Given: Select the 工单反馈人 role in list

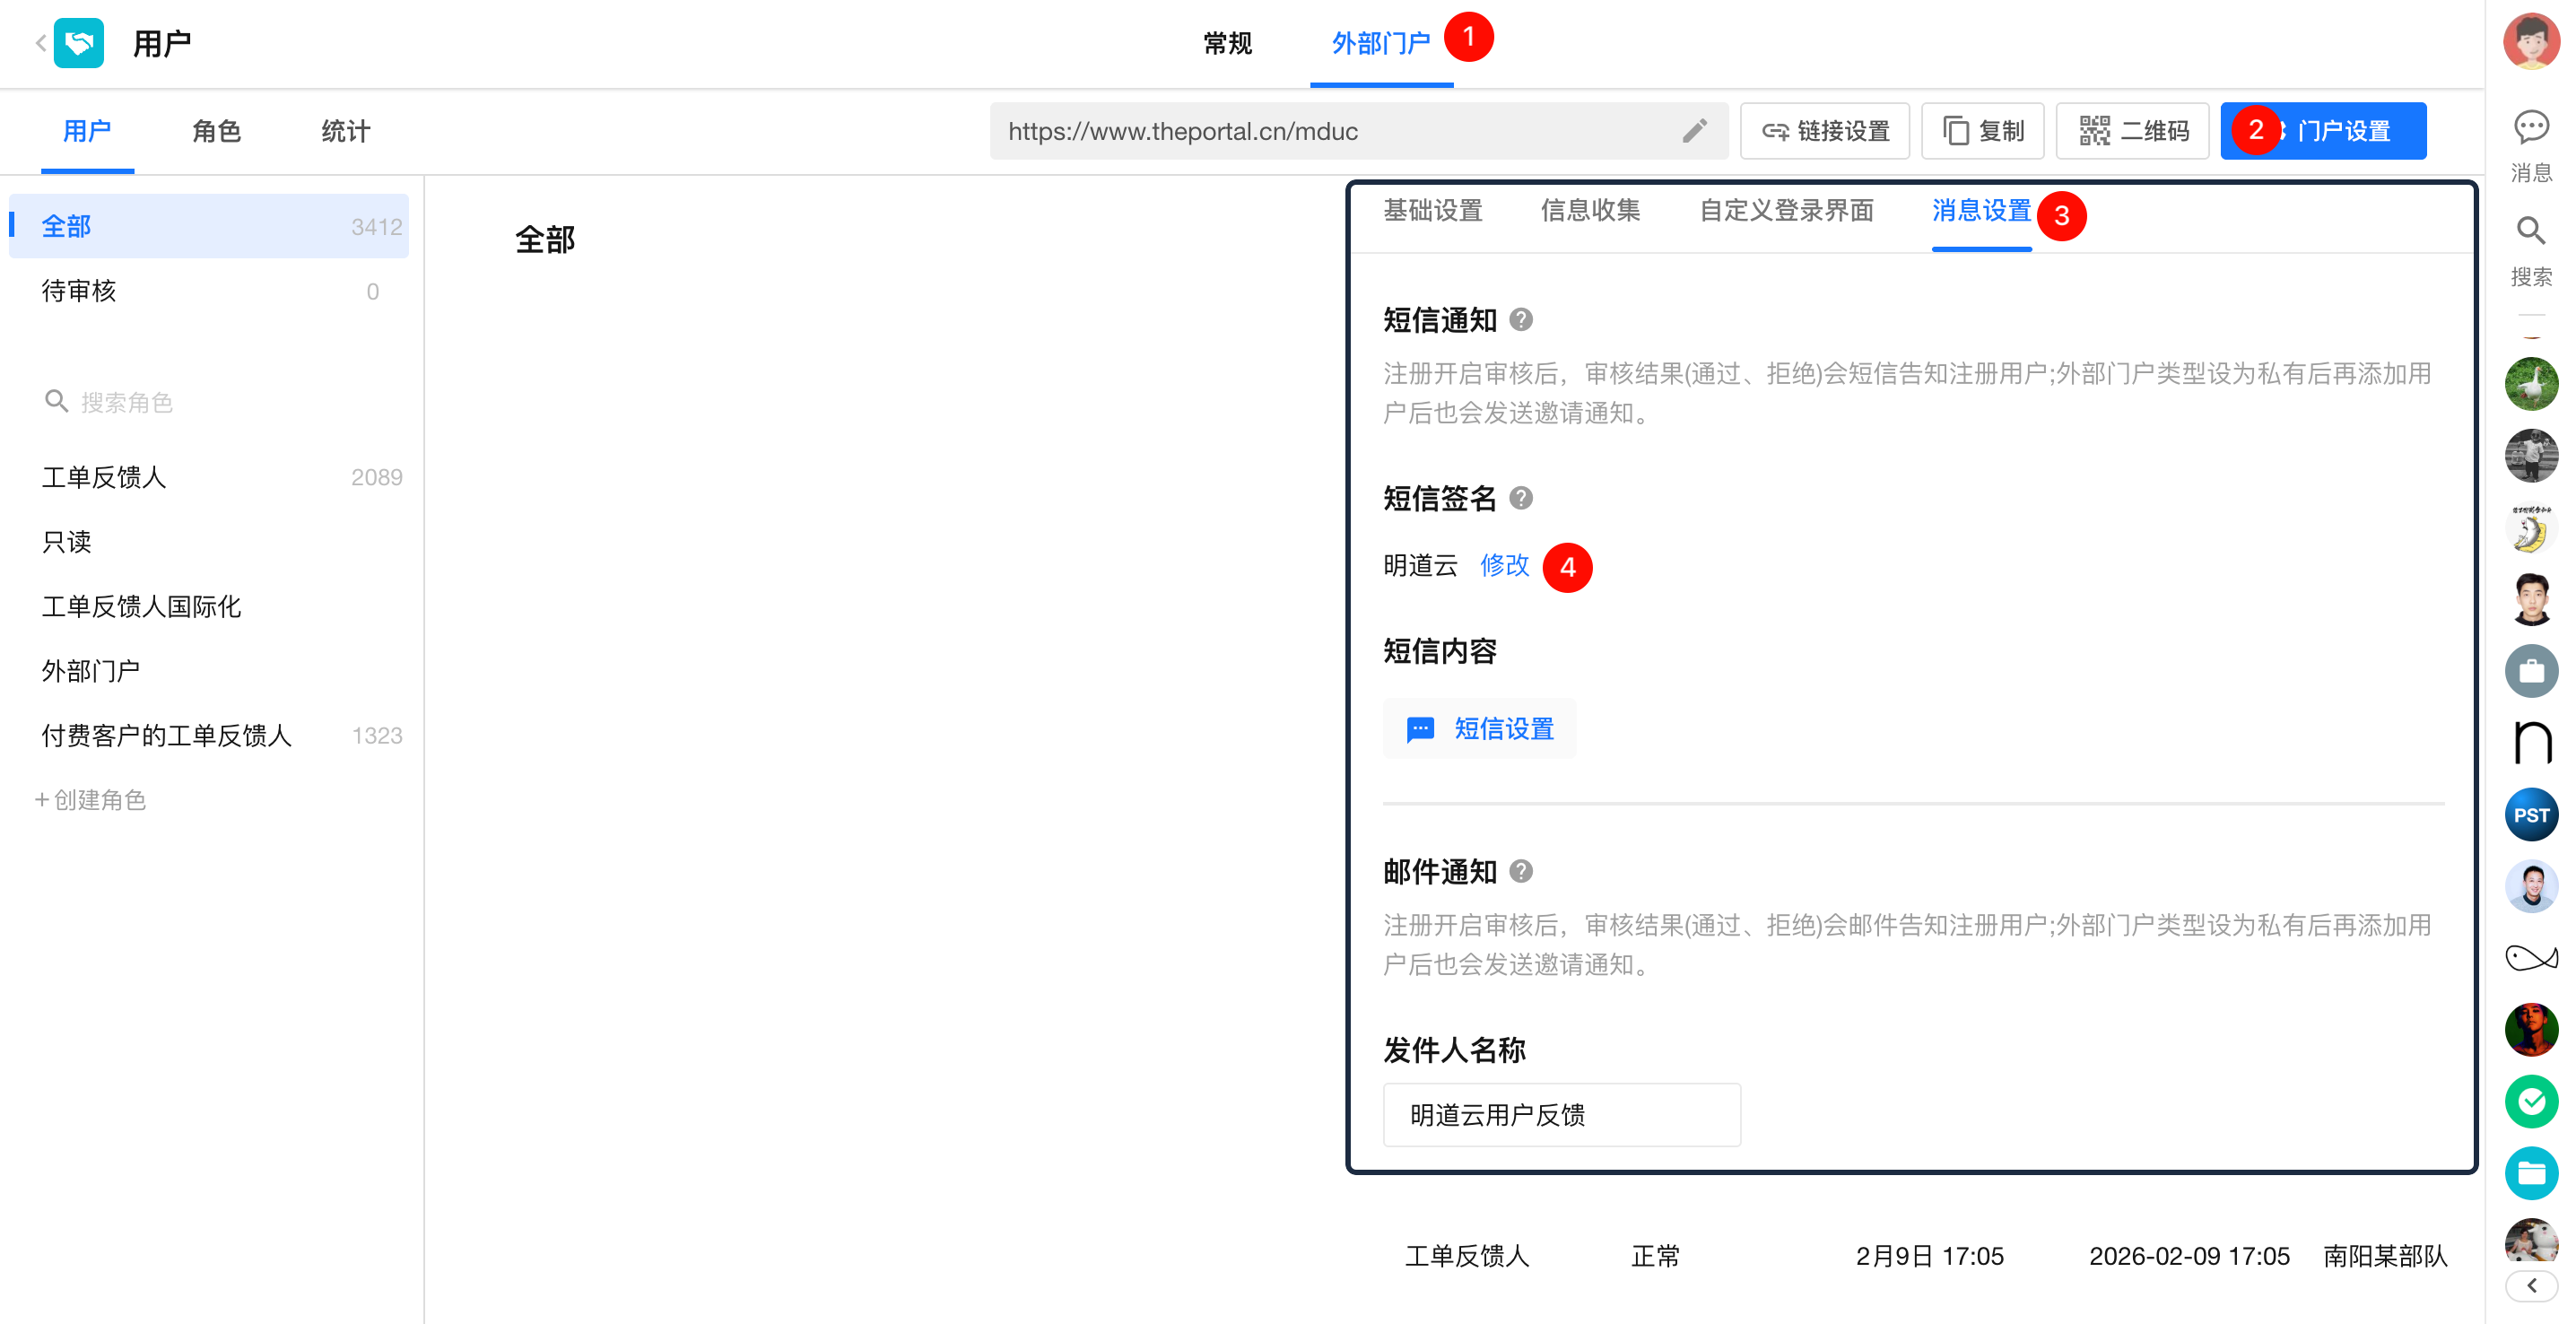Looking at the screenshot, I should pyautogui.click(x=104, y=477).
